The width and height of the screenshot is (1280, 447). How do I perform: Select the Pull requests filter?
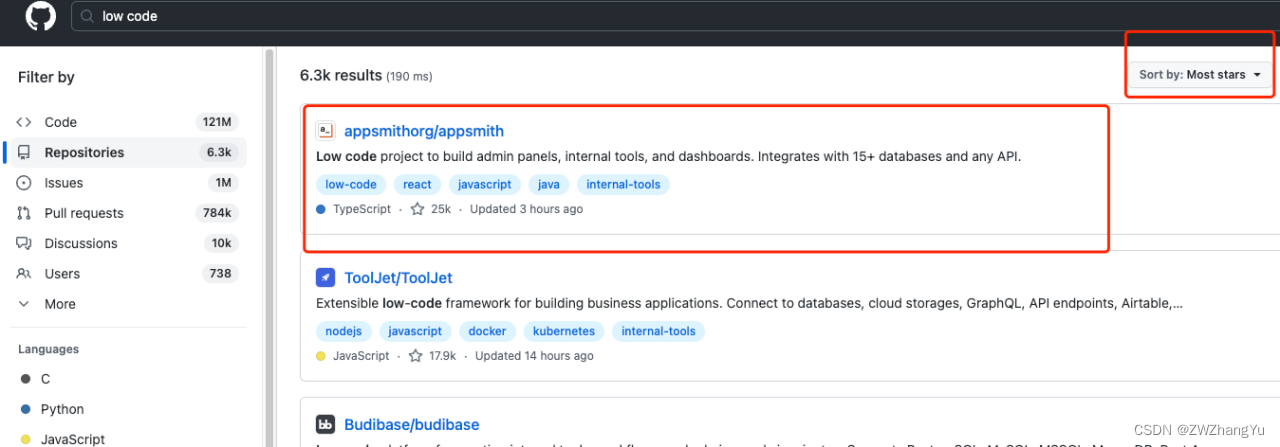pyautogui.click(x=125, y=213)
